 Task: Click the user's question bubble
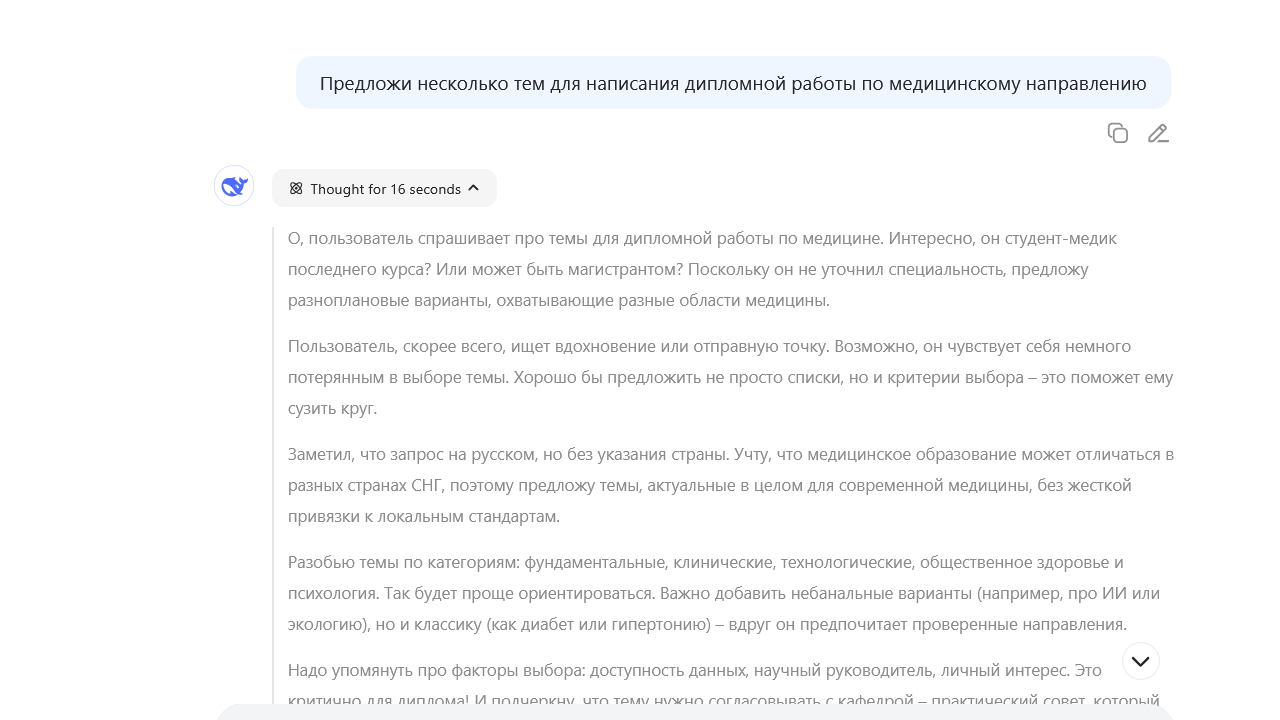coord(732,83)
